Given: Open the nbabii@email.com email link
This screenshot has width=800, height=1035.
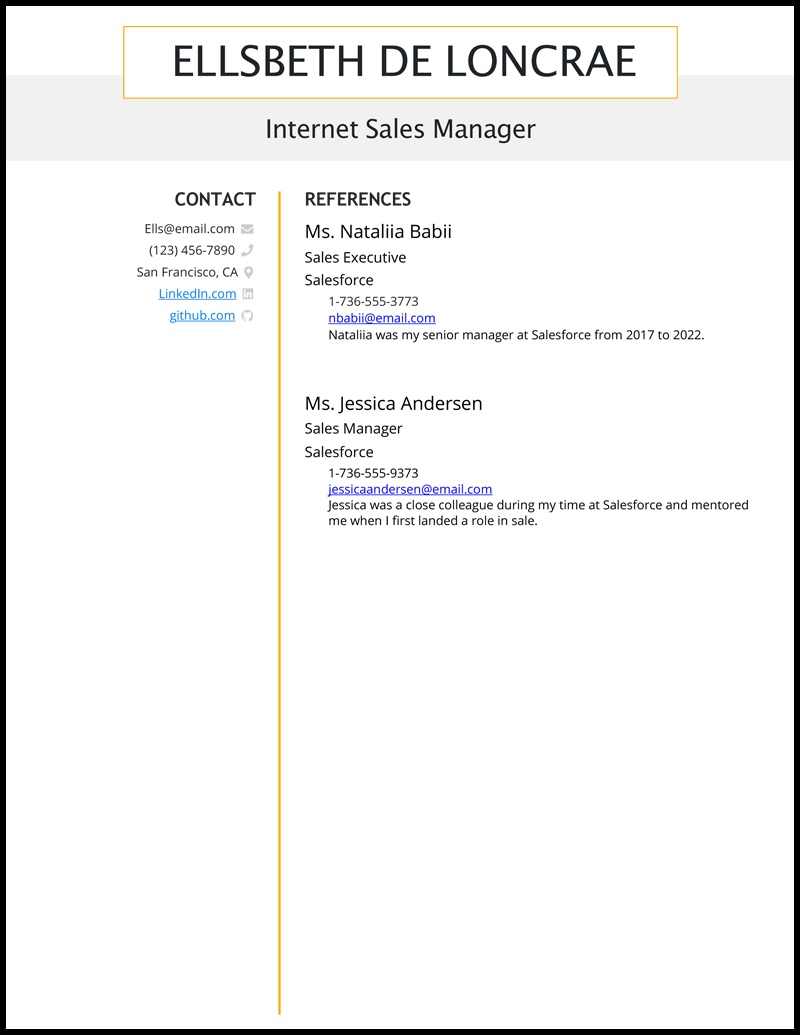Looking at the screenshot, I should point(382,318).
